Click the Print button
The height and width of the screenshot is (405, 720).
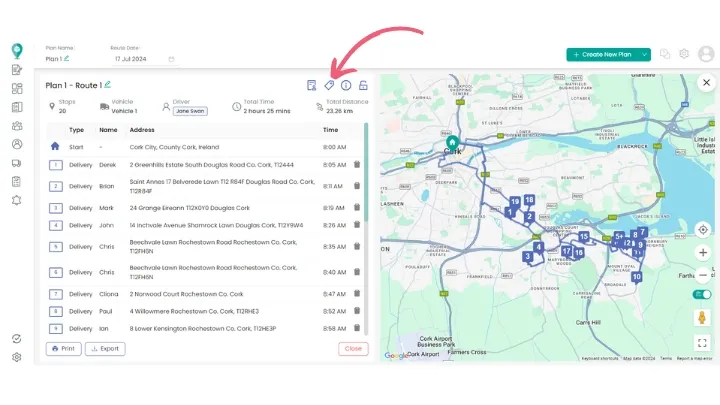(63, 349)
